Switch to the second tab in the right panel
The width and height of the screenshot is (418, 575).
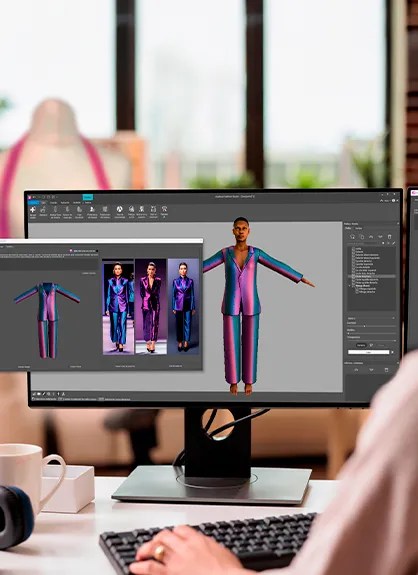359,228
